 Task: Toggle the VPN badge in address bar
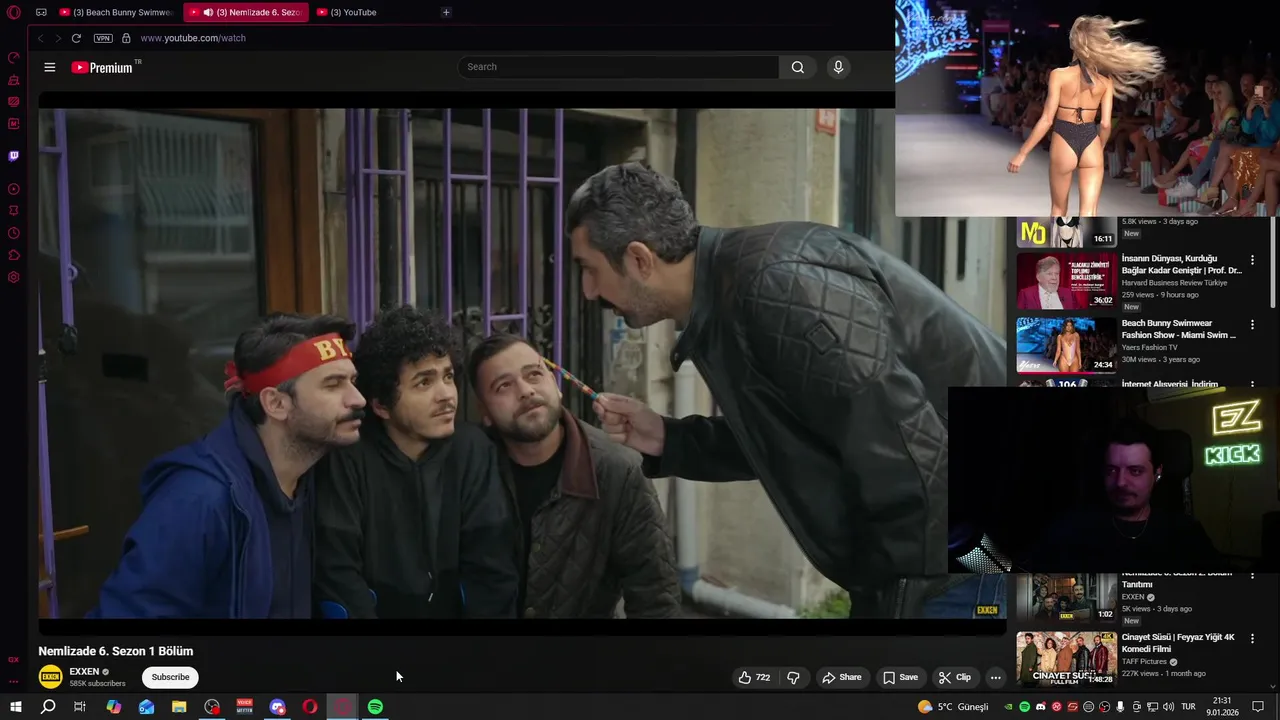coord(103,38)
